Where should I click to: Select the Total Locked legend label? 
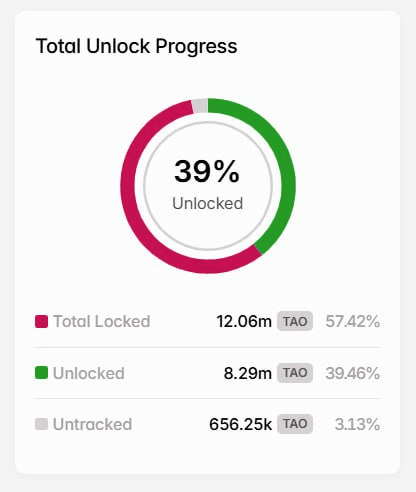[x=102, y=321]
